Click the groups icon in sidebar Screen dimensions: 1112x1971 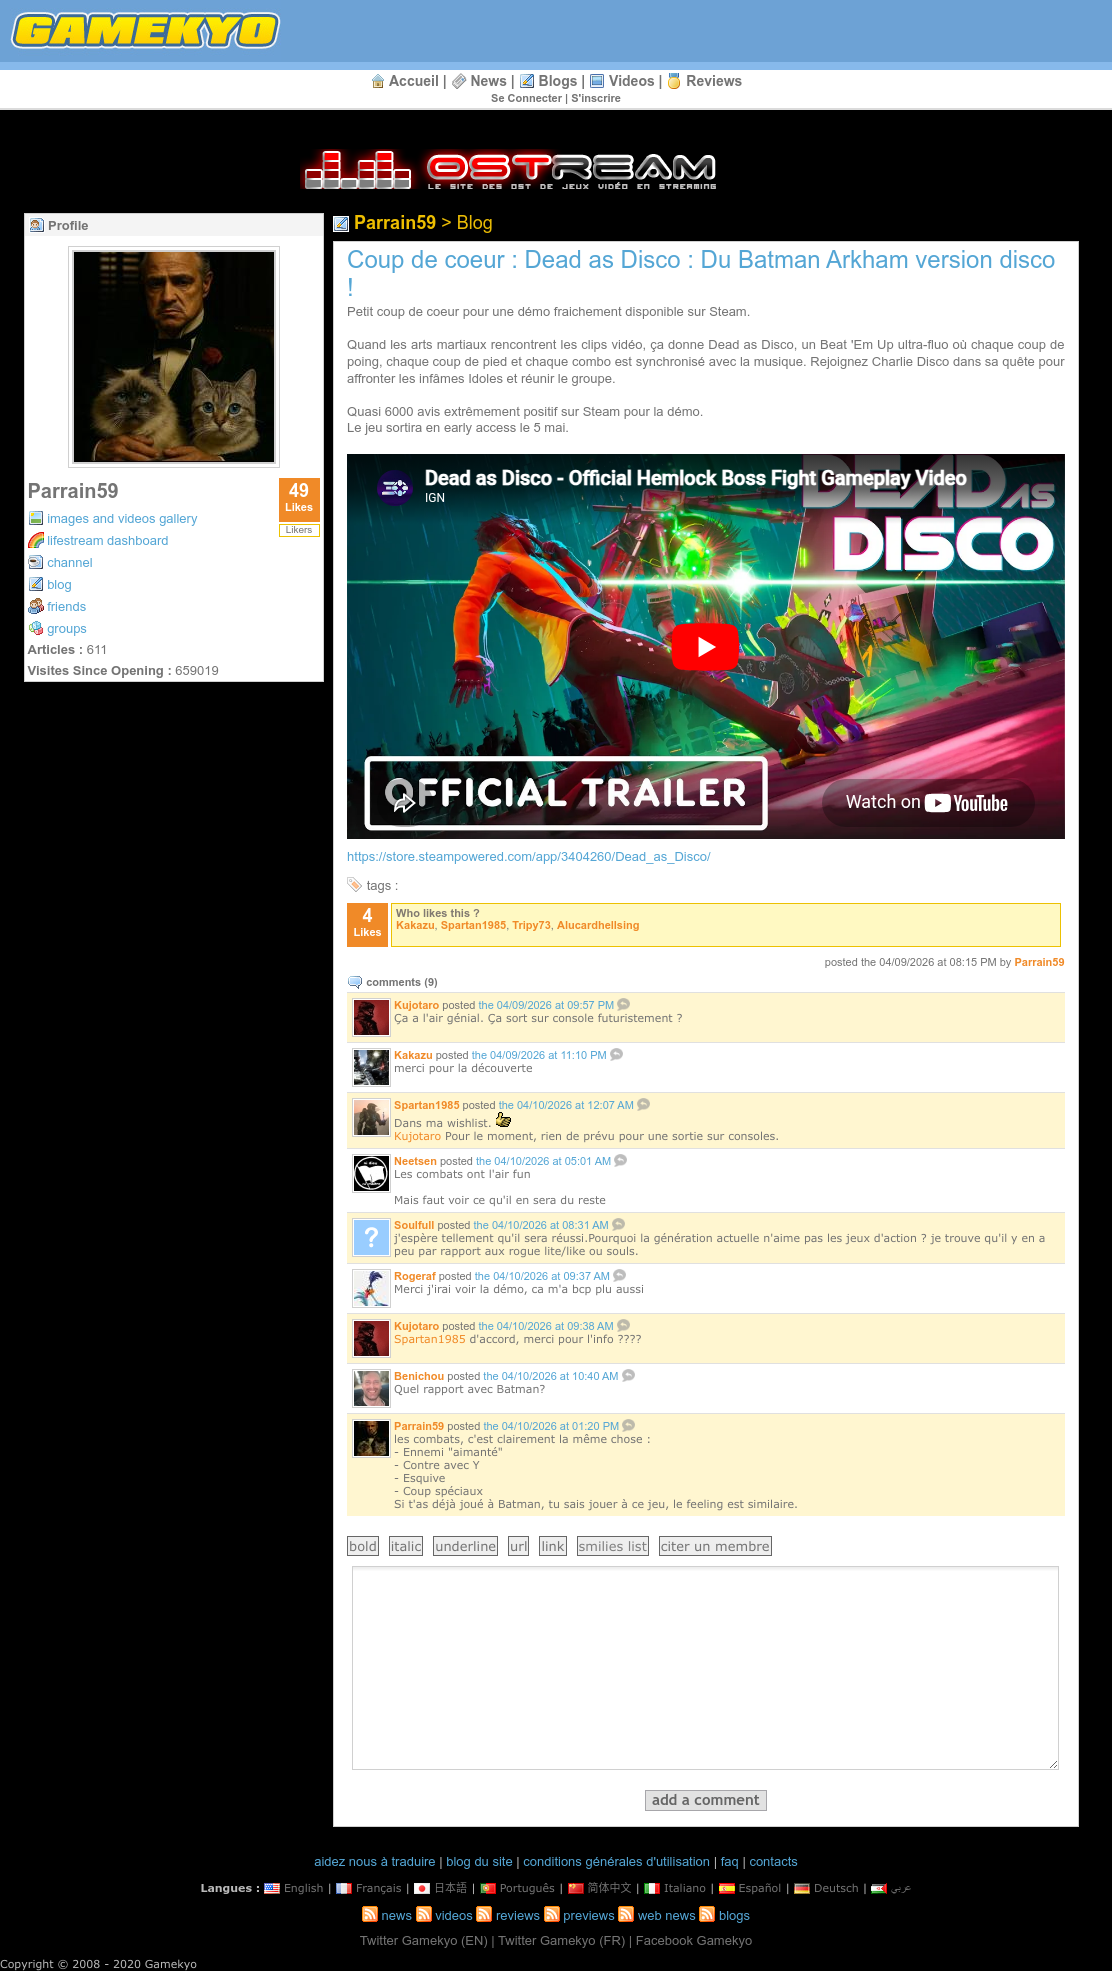[36, 628]
